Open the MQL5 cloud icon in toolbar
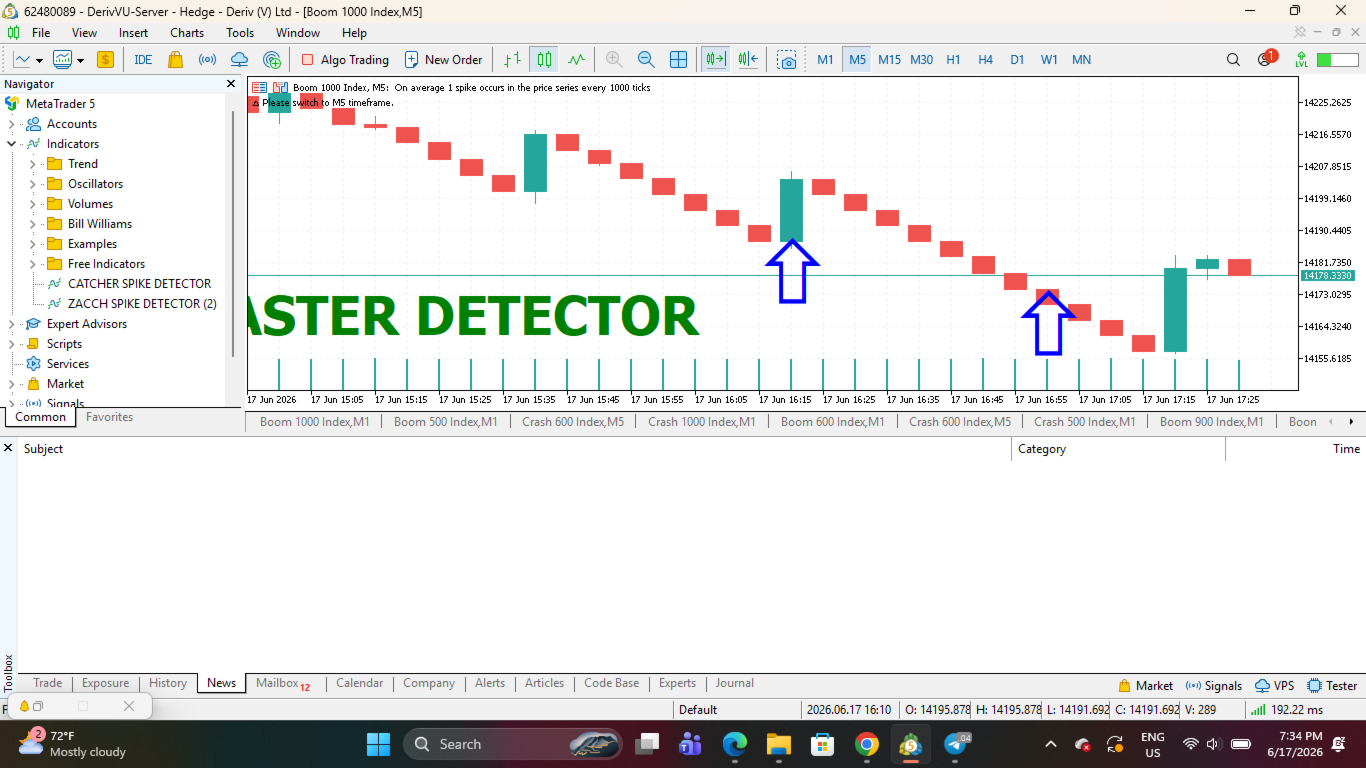Screen dimensions: 1366x768 click(239, 59)
